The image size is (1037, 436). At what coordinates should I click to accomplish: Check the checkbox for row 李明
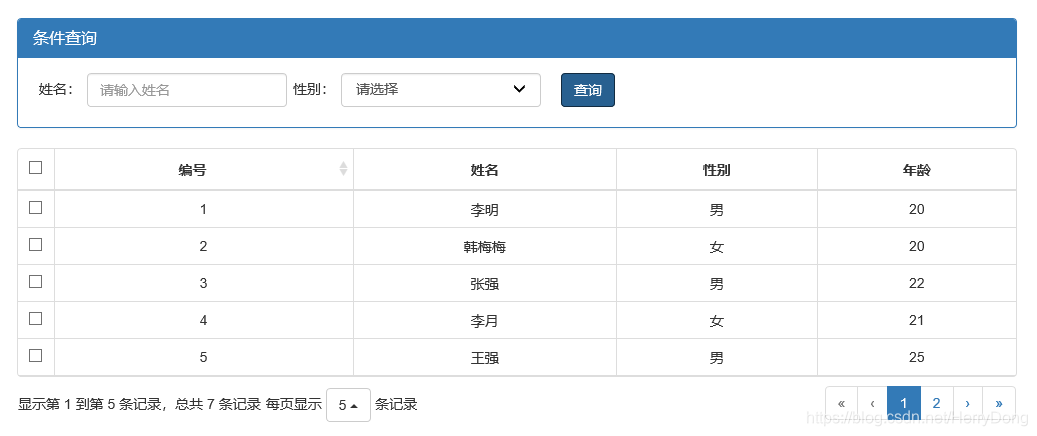[x=36, y=207]
